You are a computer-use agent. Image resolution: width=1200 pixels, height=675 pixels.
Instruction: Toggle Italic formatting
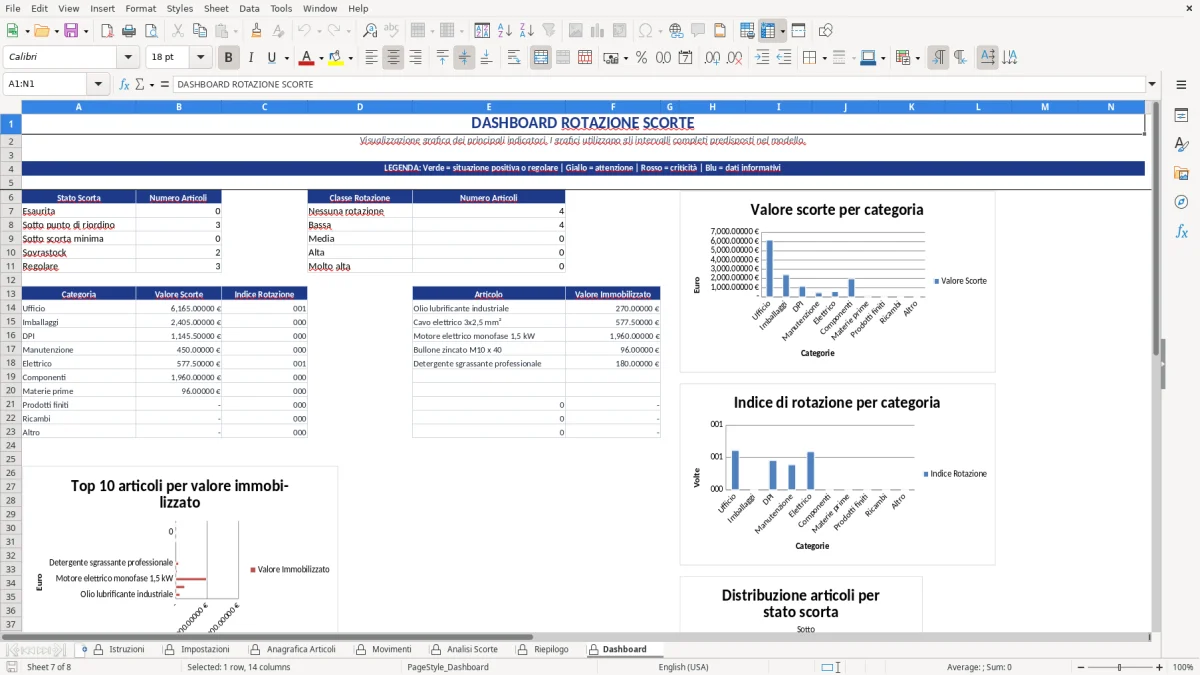[251, 58]
